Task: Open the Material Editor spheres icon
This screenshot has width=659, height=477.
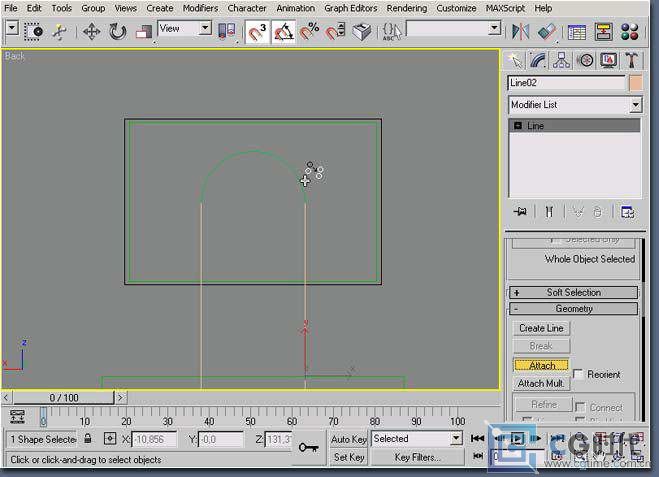Action: tap(630, 32)
